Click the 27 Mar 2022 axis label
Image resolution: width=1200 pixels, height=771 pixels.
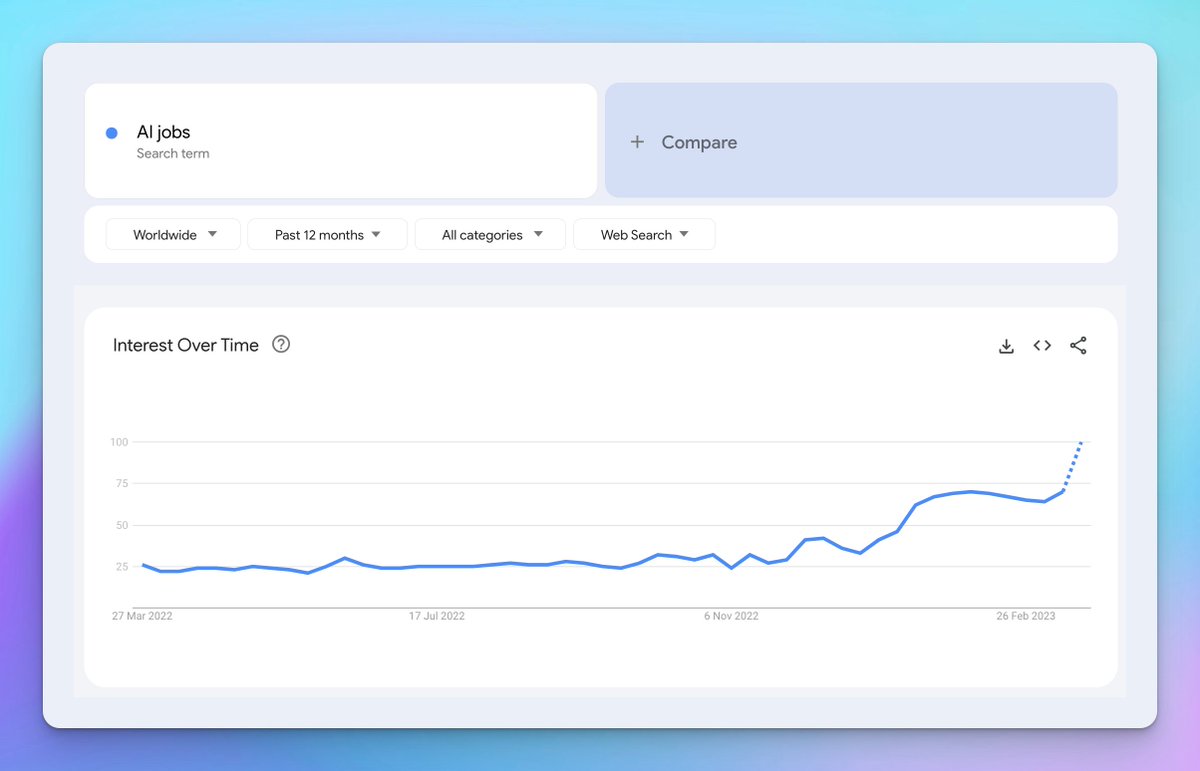pyautogui.click(x=142, y=616)
